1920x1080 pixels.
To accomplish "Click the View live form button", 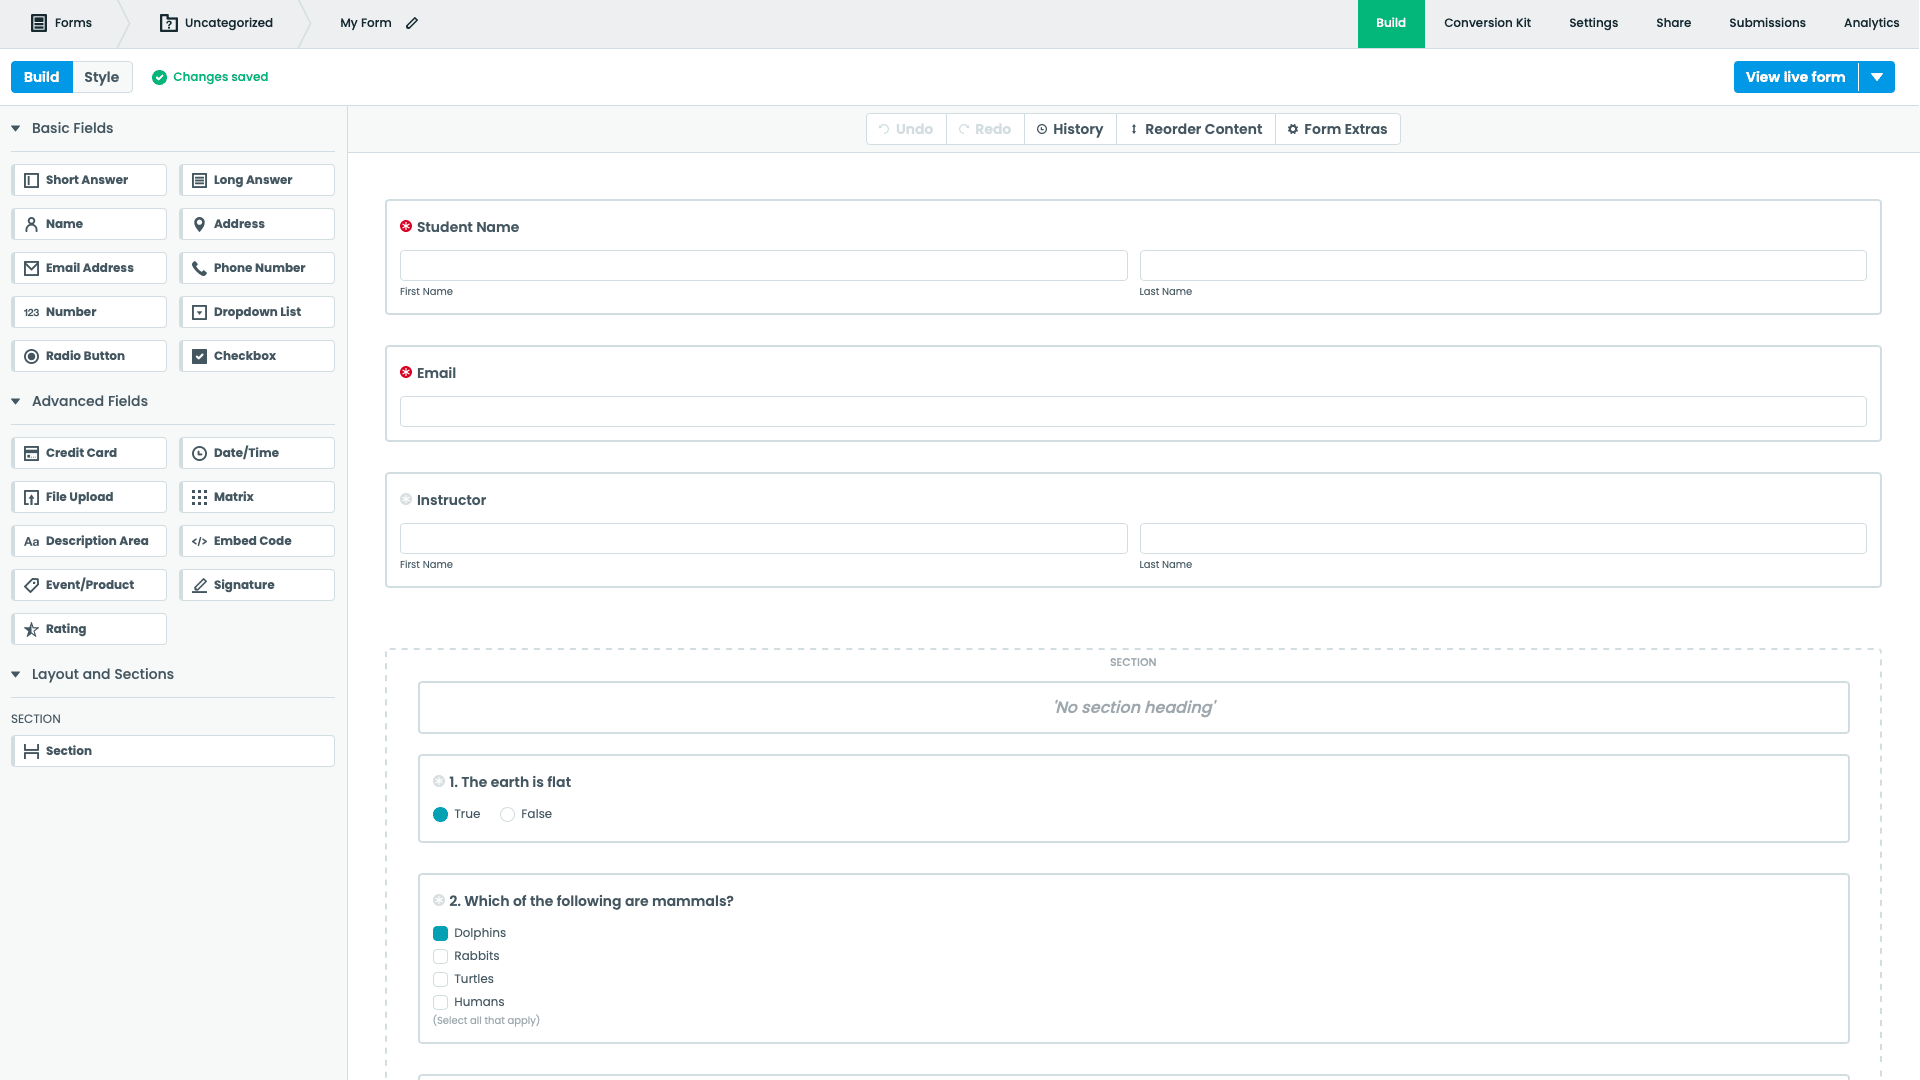I will click(1795, 77).
